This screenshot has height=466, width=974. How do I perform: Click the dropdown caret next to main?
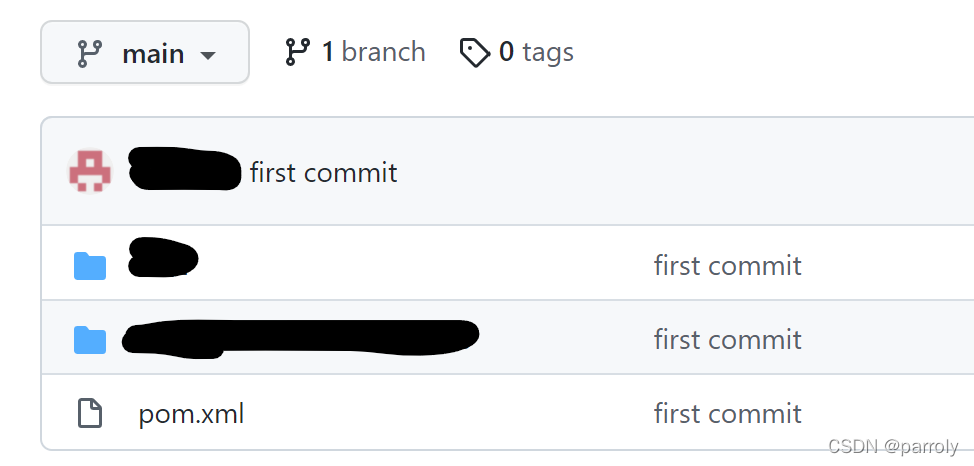point(208,55)
